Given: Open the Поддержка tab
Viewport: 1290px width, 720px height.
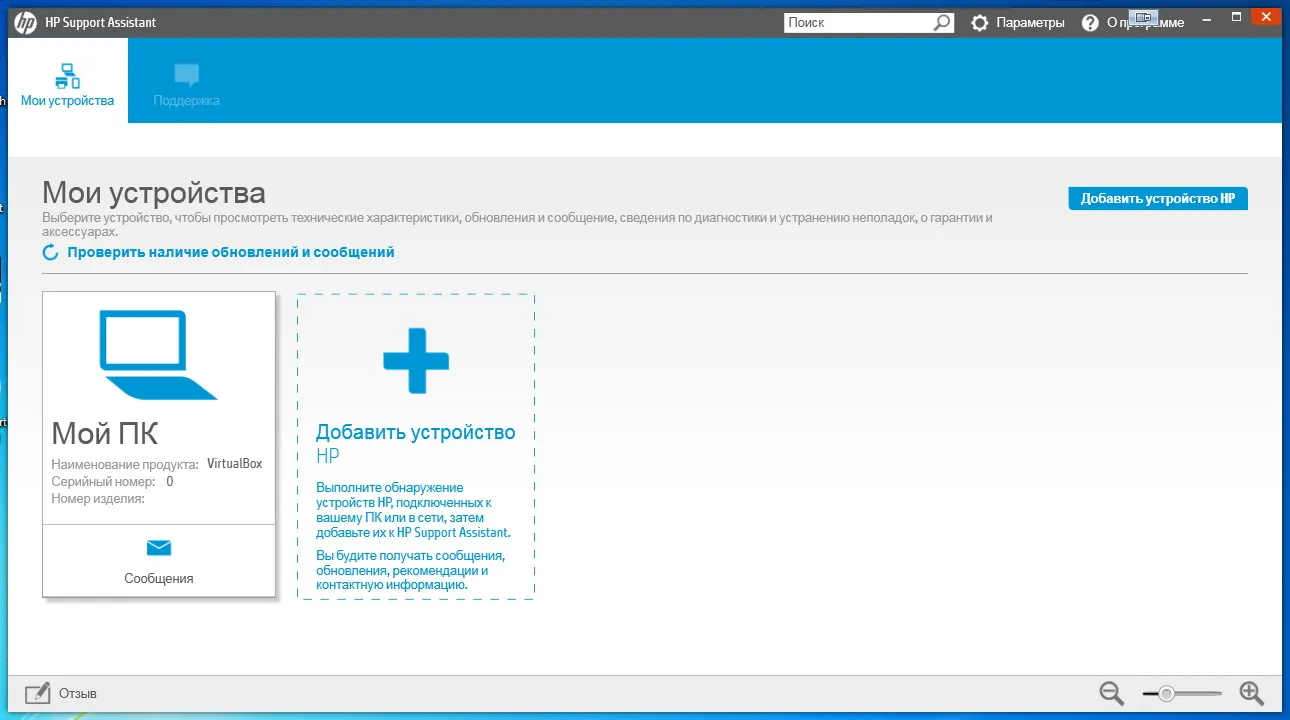Looking at the screenshot, I should pyautogui.click(x=186, y=81).
